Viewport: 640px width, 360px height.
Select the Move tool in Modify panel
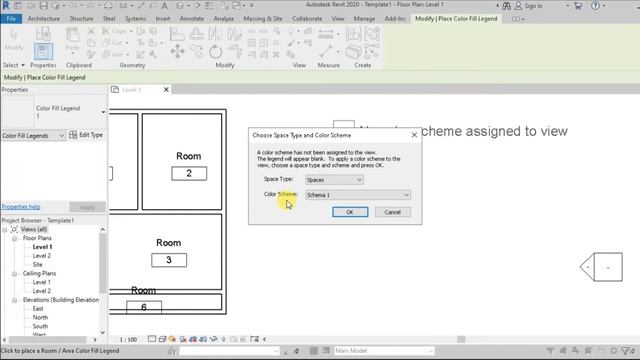178,52
